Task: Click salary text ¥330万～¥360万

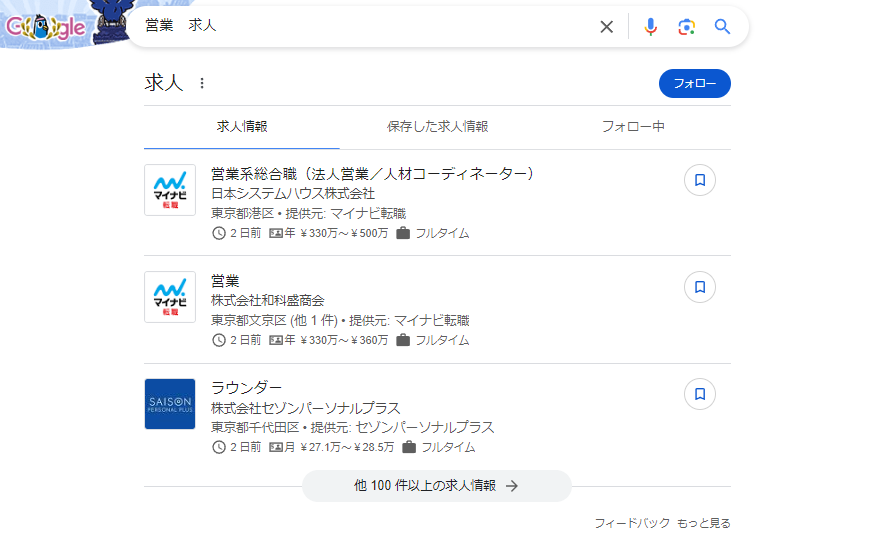Action: point(344,340)
